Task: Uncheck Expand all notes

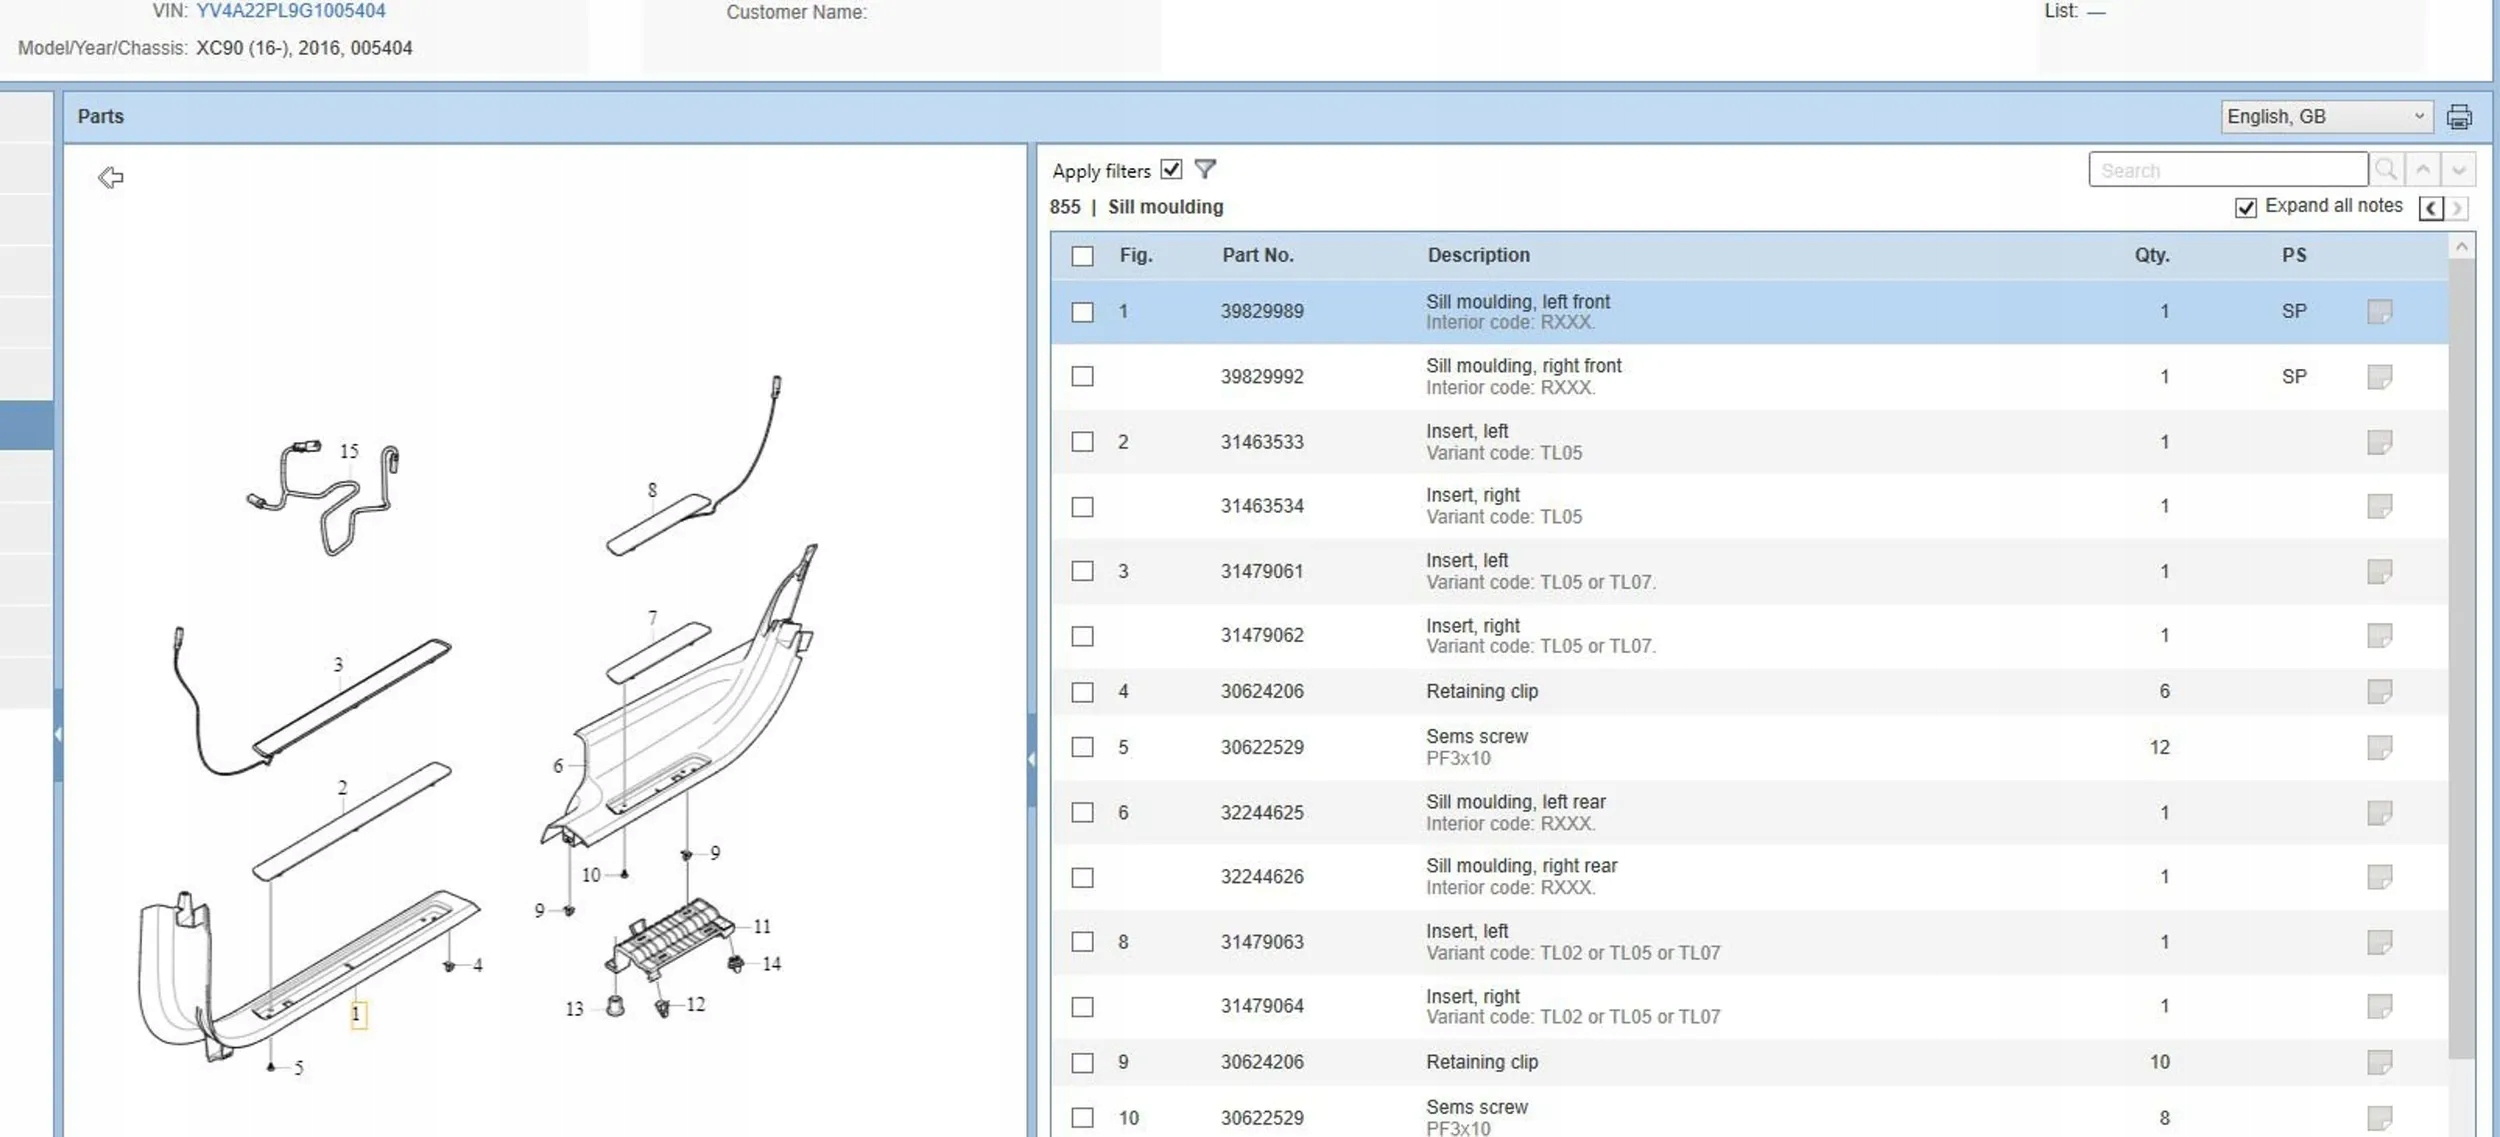Action: 2245,207
